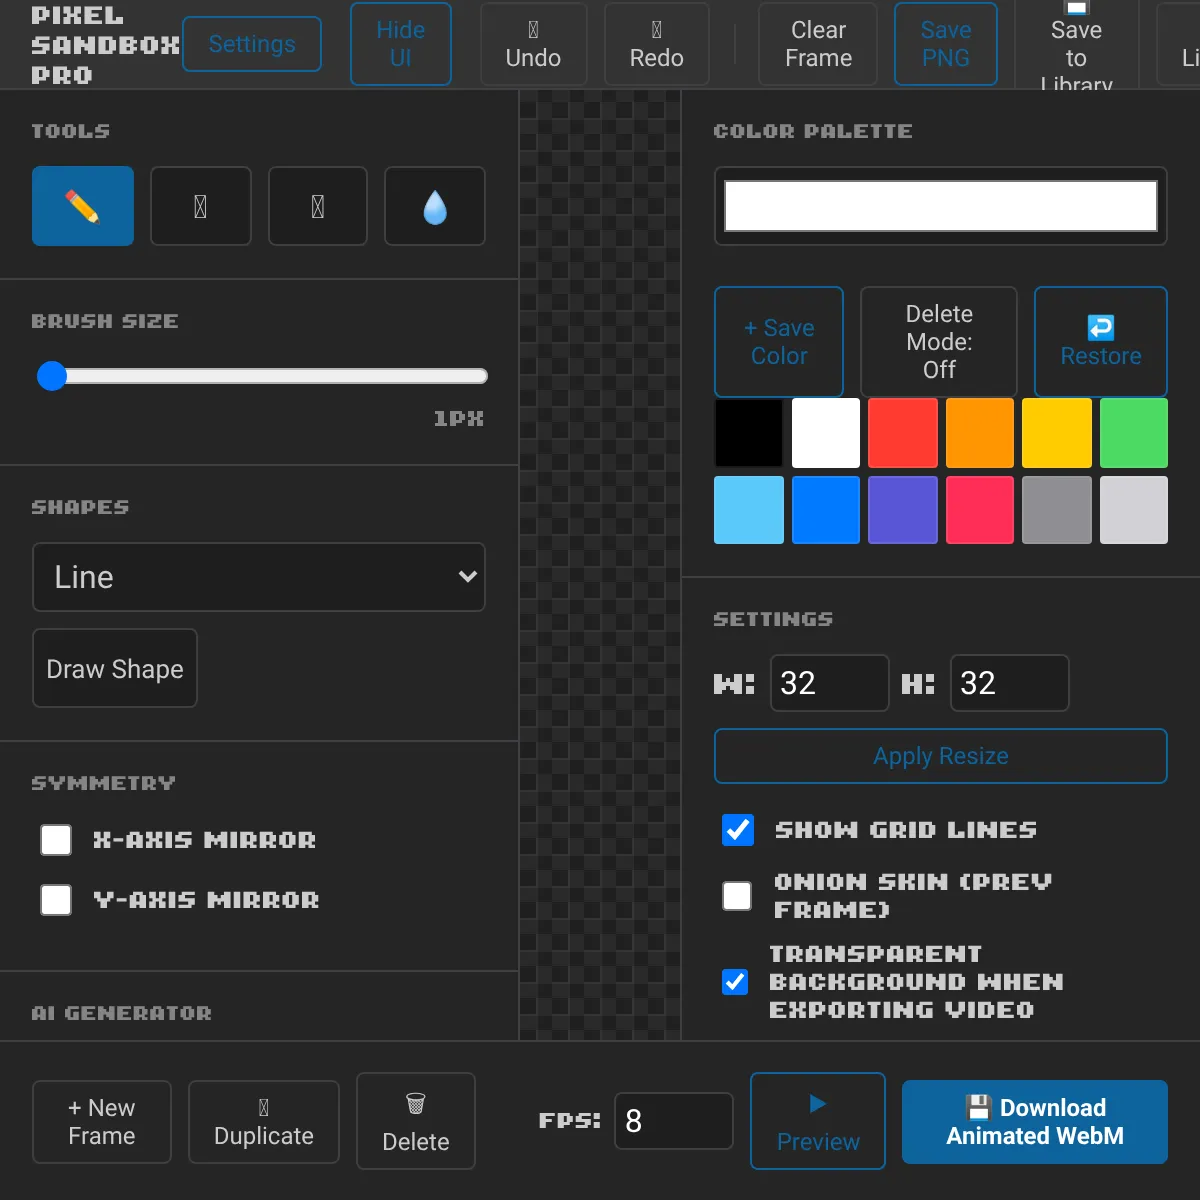Open Settings

pyautogui.click(x=252, y=44)
